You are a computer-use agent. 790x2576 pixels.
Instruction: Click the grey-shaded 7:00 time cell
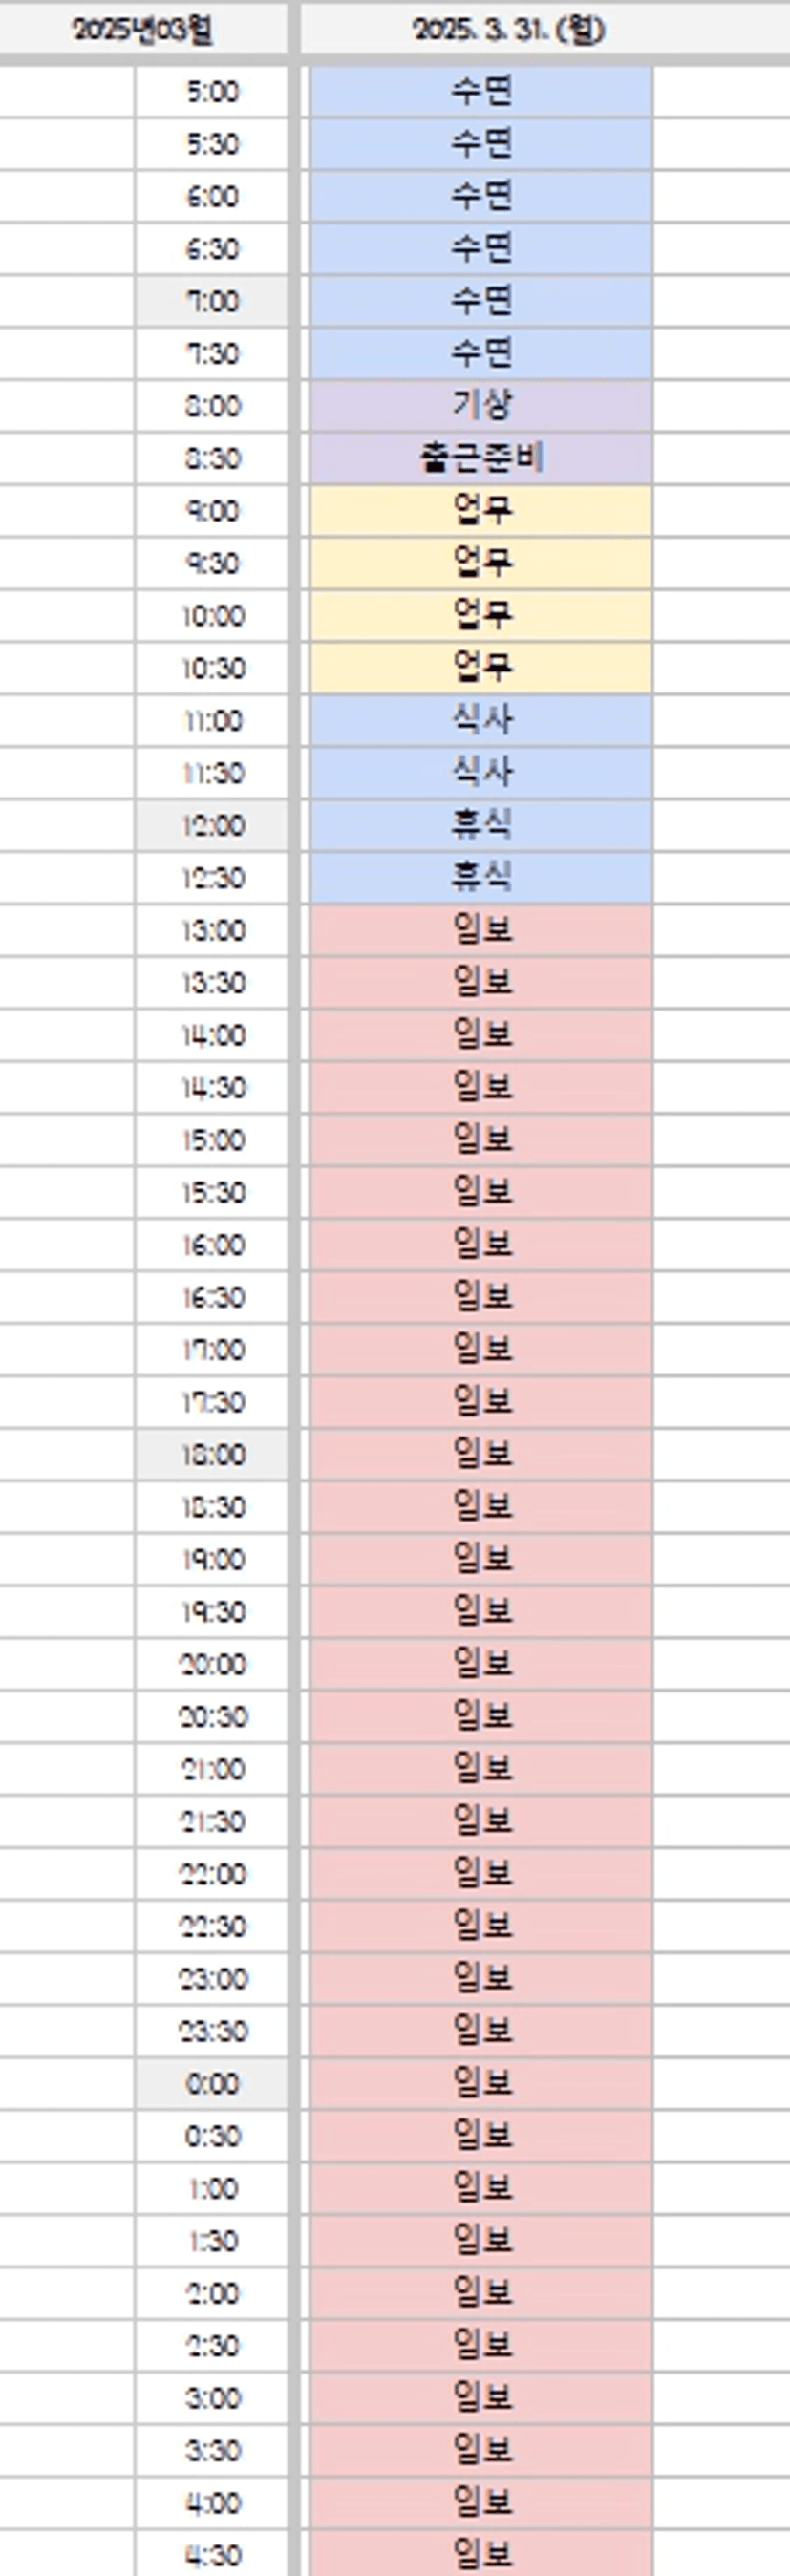[x=212, y=301]
